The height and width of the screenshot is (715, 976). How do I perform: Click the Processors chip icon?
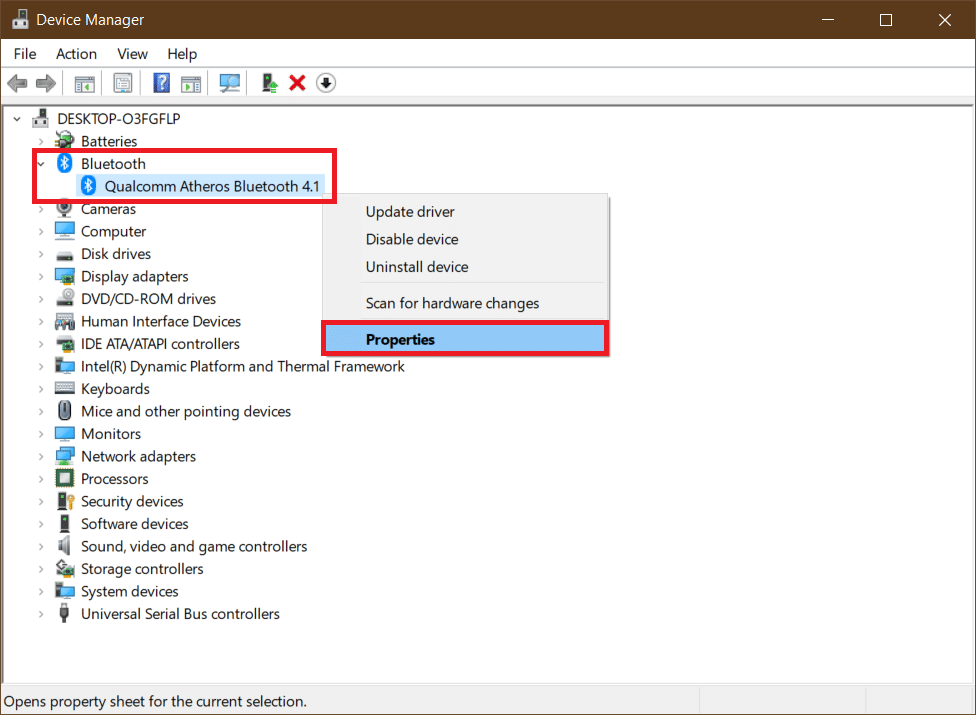point(65,479)
